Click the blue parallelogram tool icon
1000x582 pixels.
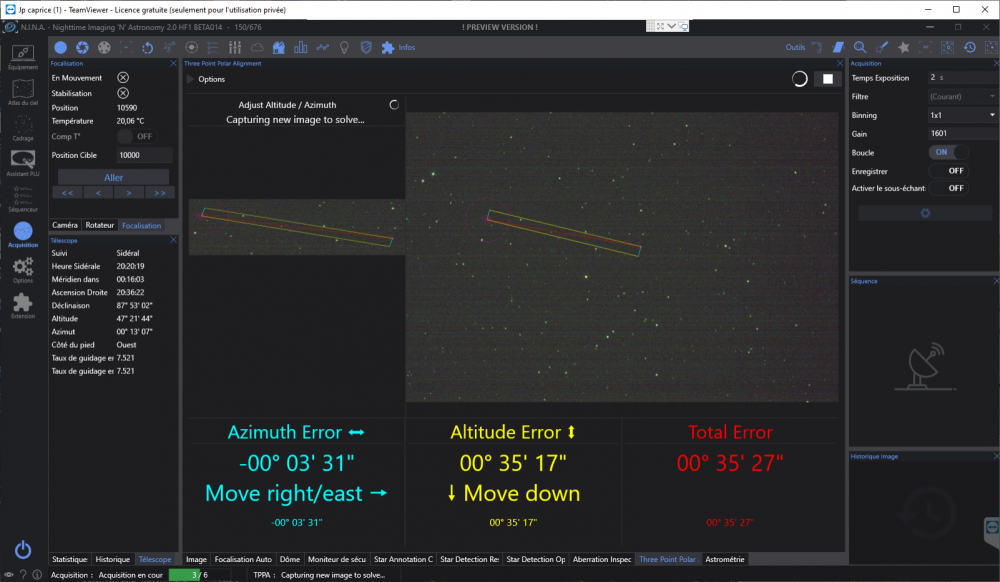click(838, 47)
